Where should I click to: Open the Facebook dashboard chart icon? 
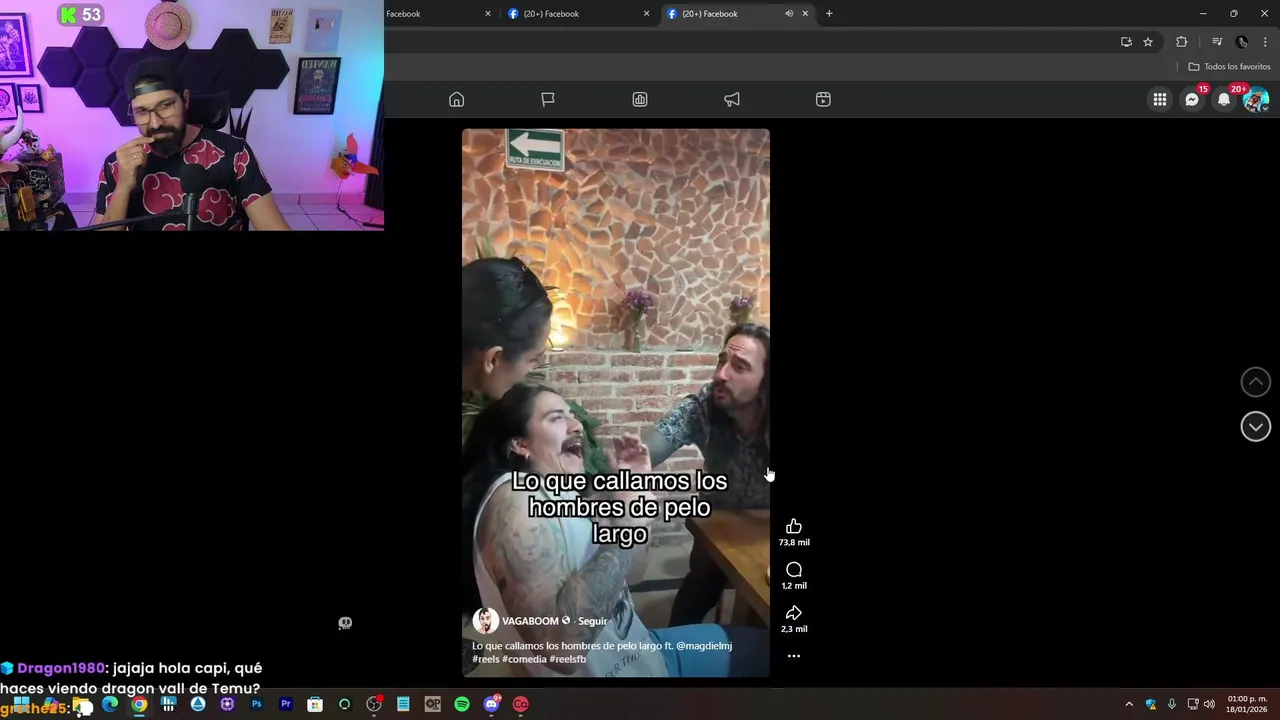pyautogui.click(x=640, y=99)
